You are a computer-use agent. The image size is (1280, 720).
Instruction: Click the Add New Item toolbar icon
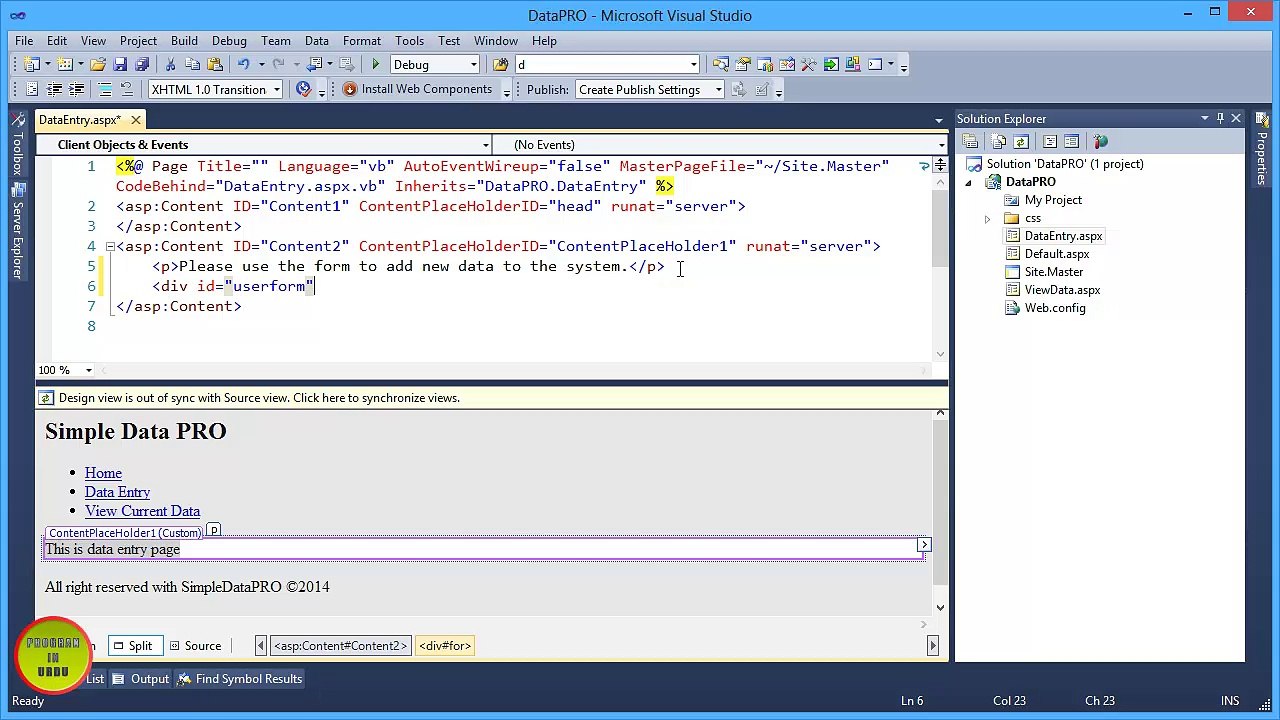(x=65, y=64)
